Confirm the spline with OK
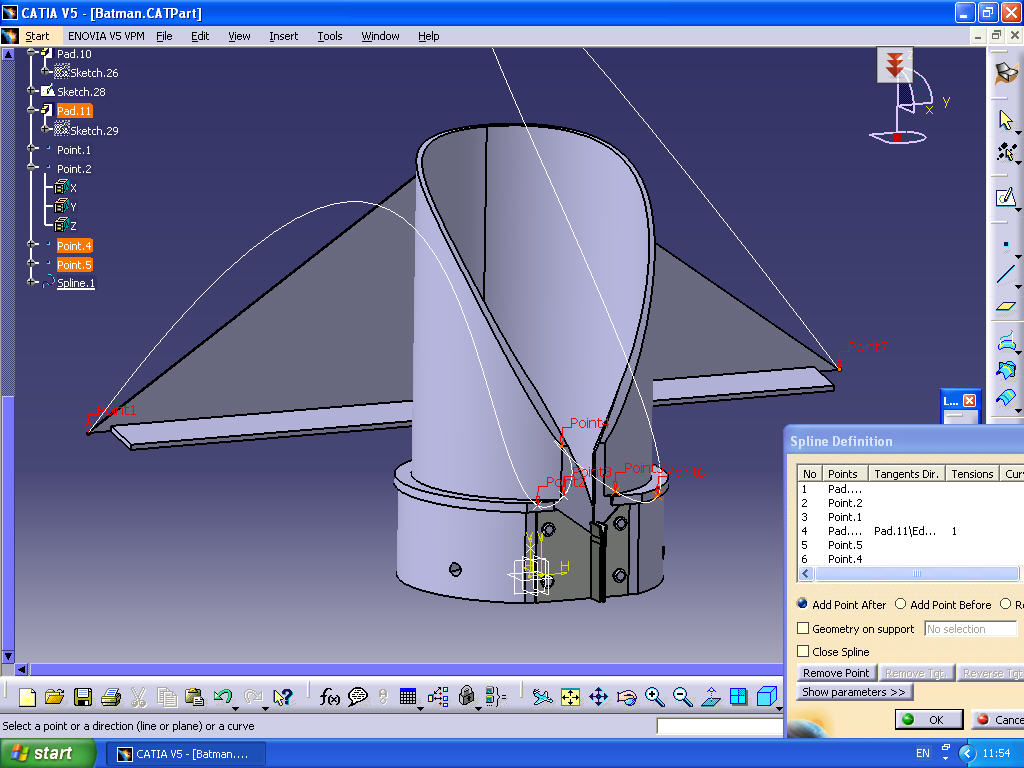This screenshot has width=1024, height=768. pos(929,719)
